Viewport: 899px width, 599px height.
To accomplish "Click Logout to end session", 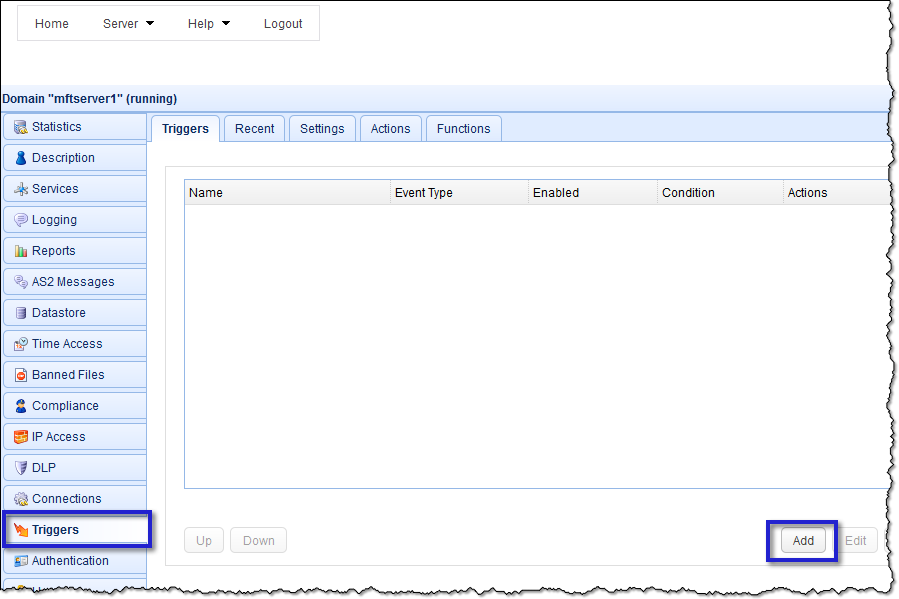I will [x=283, y=23].
